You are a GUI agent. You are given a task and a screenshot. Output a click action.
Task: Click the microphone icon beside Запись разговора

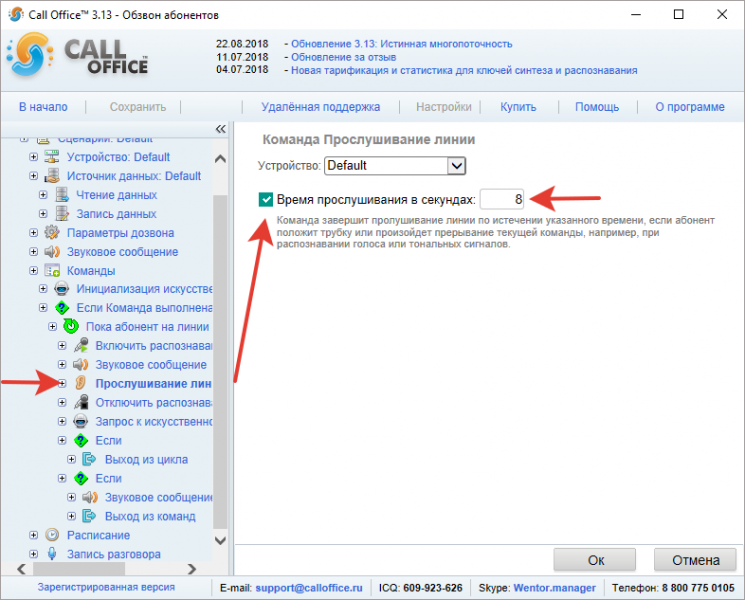click(52, 554)
